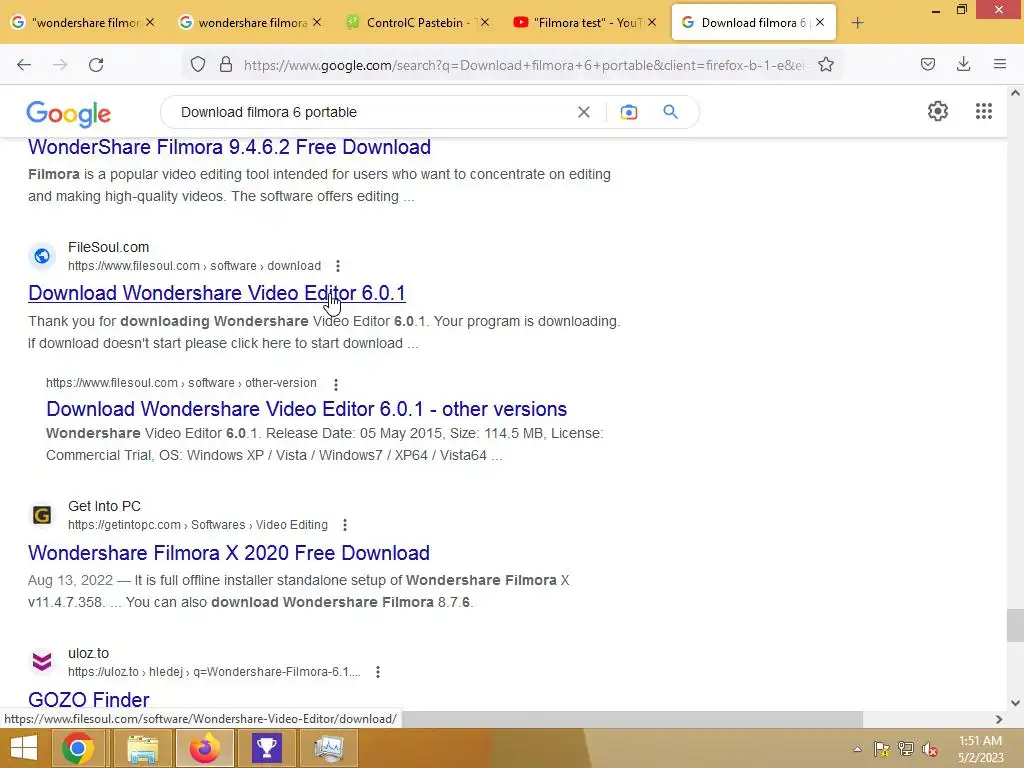The height and width of the screenshot is (768, 1024).
Task: Clear the Google search box
Action: (584, 112)
